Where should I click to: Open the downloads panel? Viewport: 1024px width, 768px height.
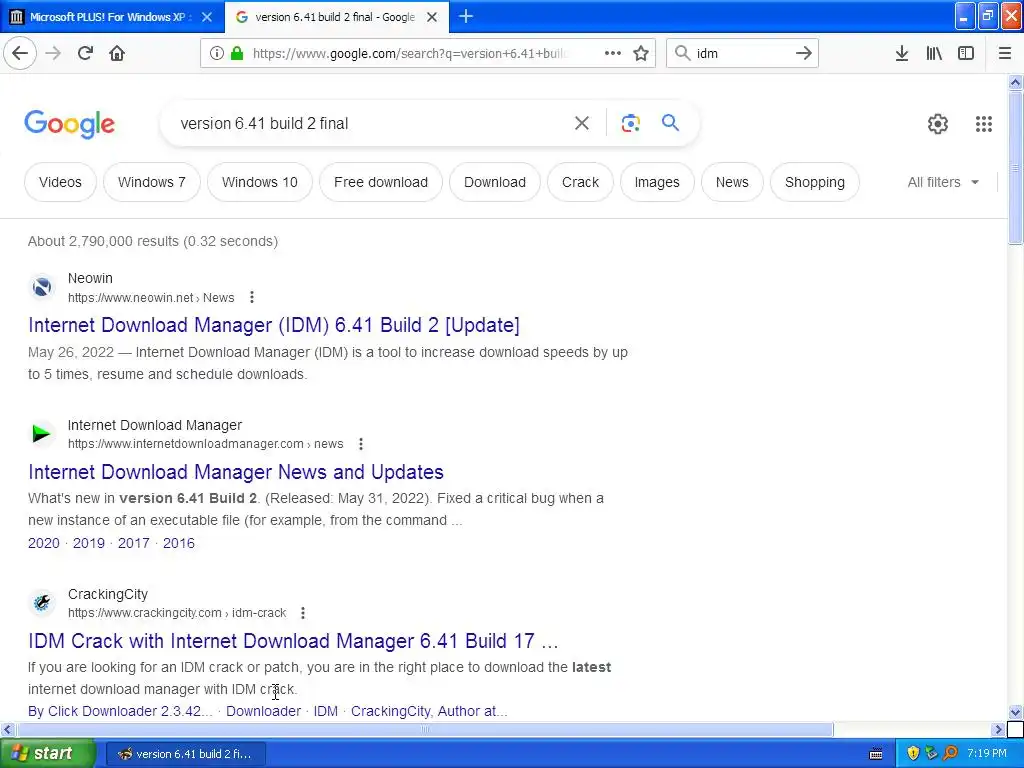click(902, 53)
